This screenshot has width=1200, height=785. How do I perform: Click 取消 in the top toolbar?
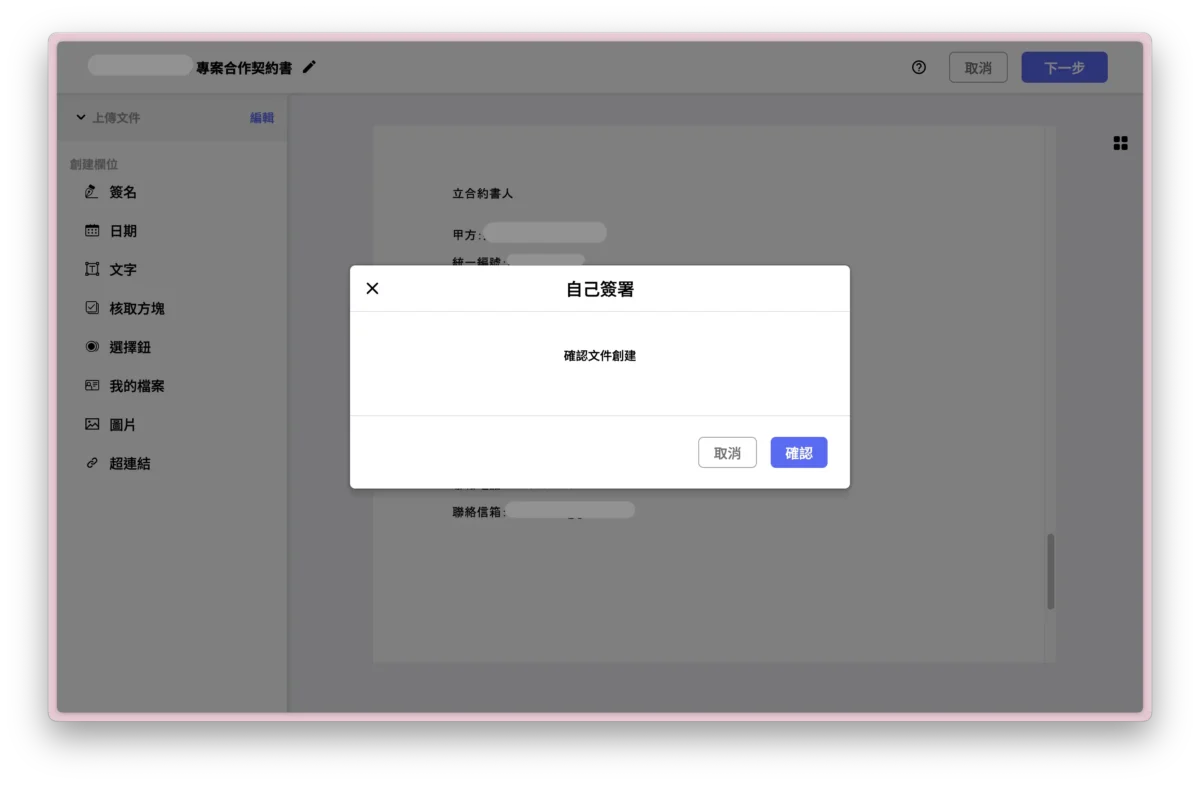[x=978, y=67]
